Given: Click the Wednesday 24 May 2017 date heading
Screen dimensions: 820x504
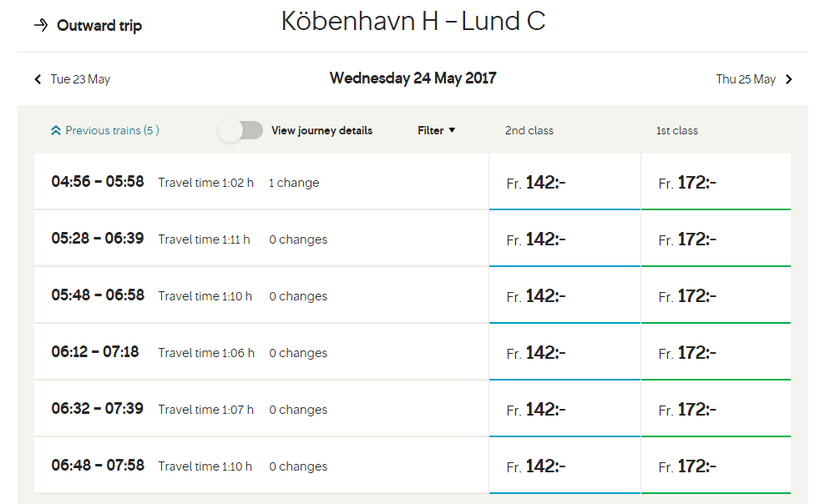Looking at the screenshot, I should (x=412, y=78).
